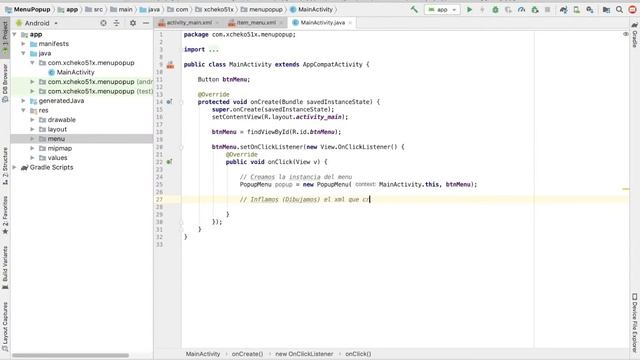
Task: Click onClick() in bottom breadcrumb
Action: pyautogui.click(x=358, y=354)
